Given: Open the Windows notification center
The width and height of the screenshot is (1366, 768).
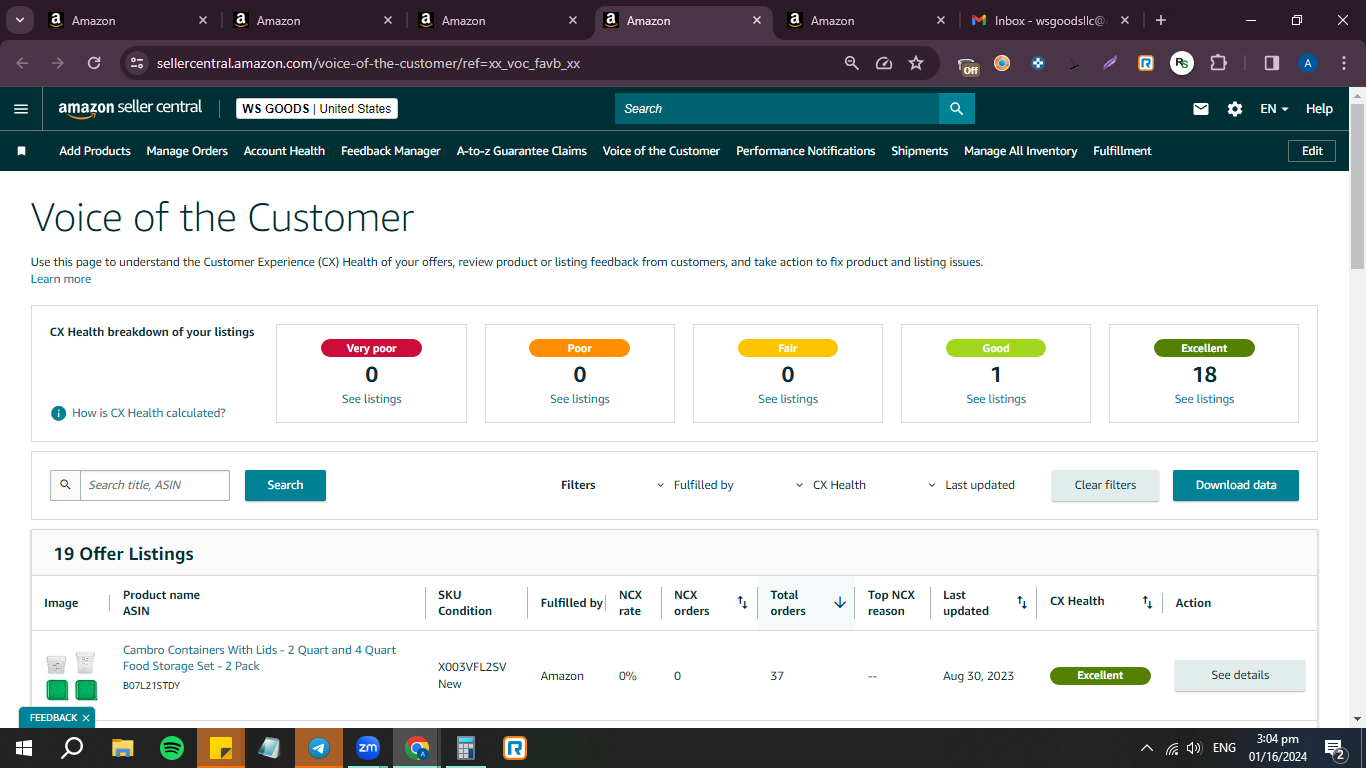Looking at the screenshot, I should 1334,747.
